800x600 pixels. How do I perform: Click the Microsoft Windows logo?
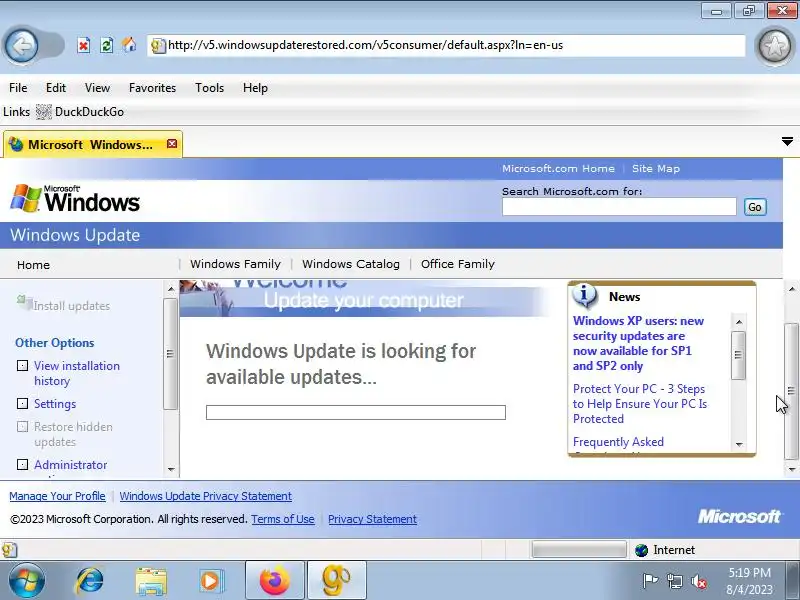tap(75, 198)
